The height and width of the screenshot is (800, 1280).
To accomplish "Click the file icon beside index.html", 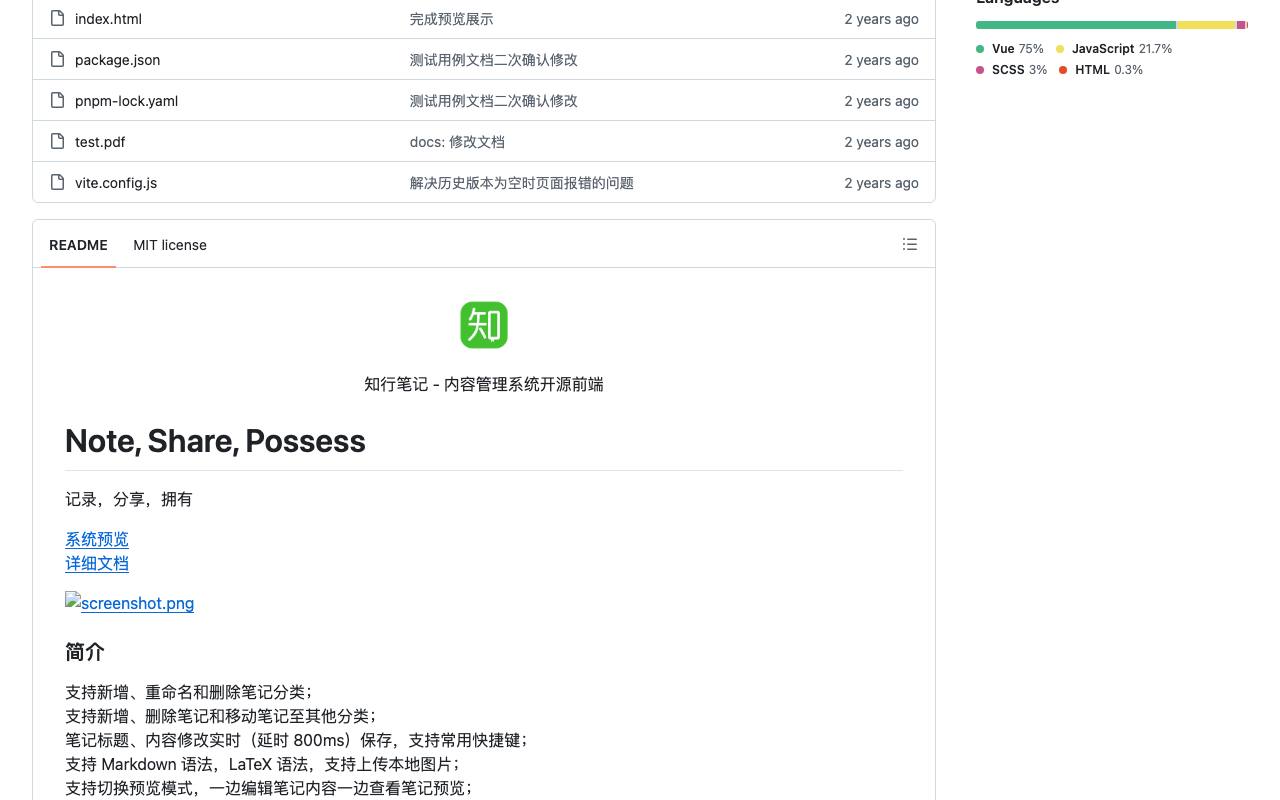I will click(x=58, y=18).
